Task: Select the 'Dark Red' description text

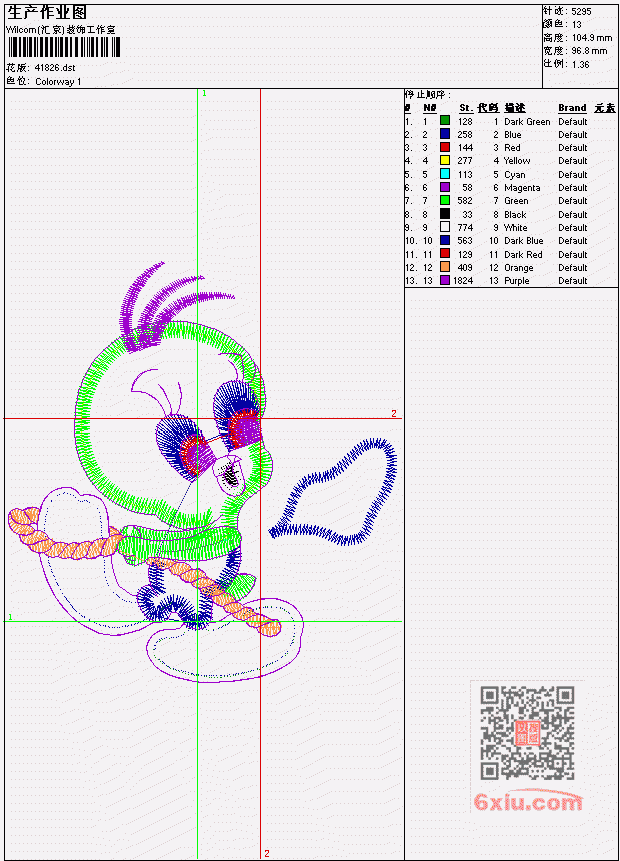Action: [523, 255]
